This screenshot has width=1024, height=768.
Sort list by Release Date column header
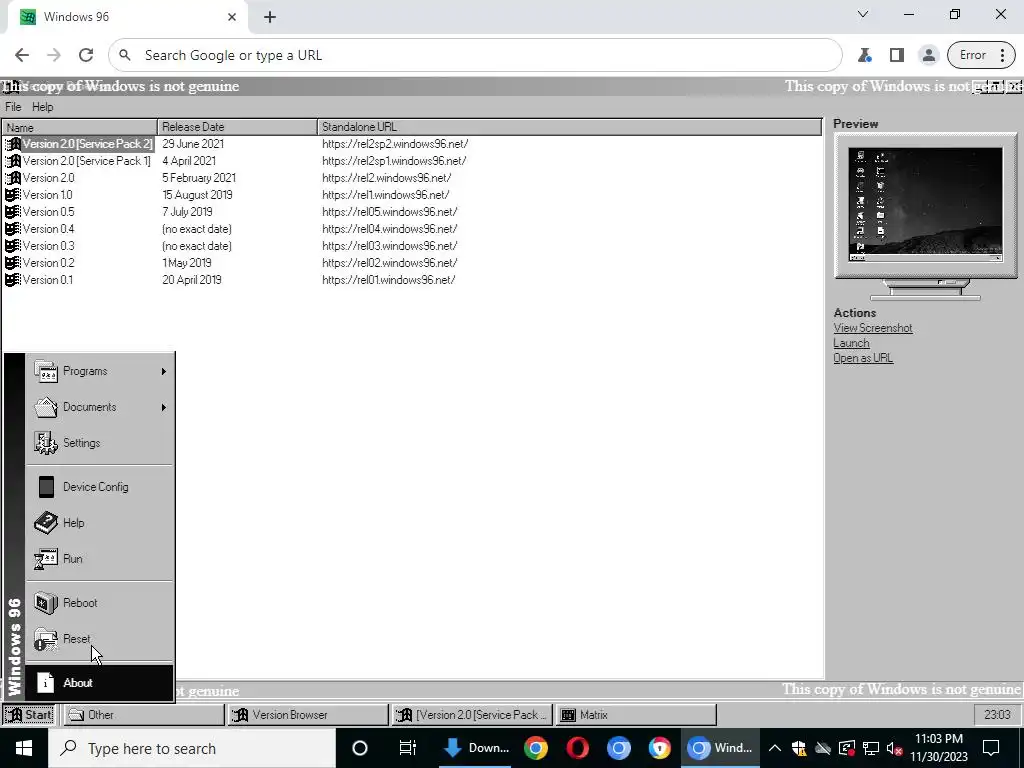pos(238,127)
